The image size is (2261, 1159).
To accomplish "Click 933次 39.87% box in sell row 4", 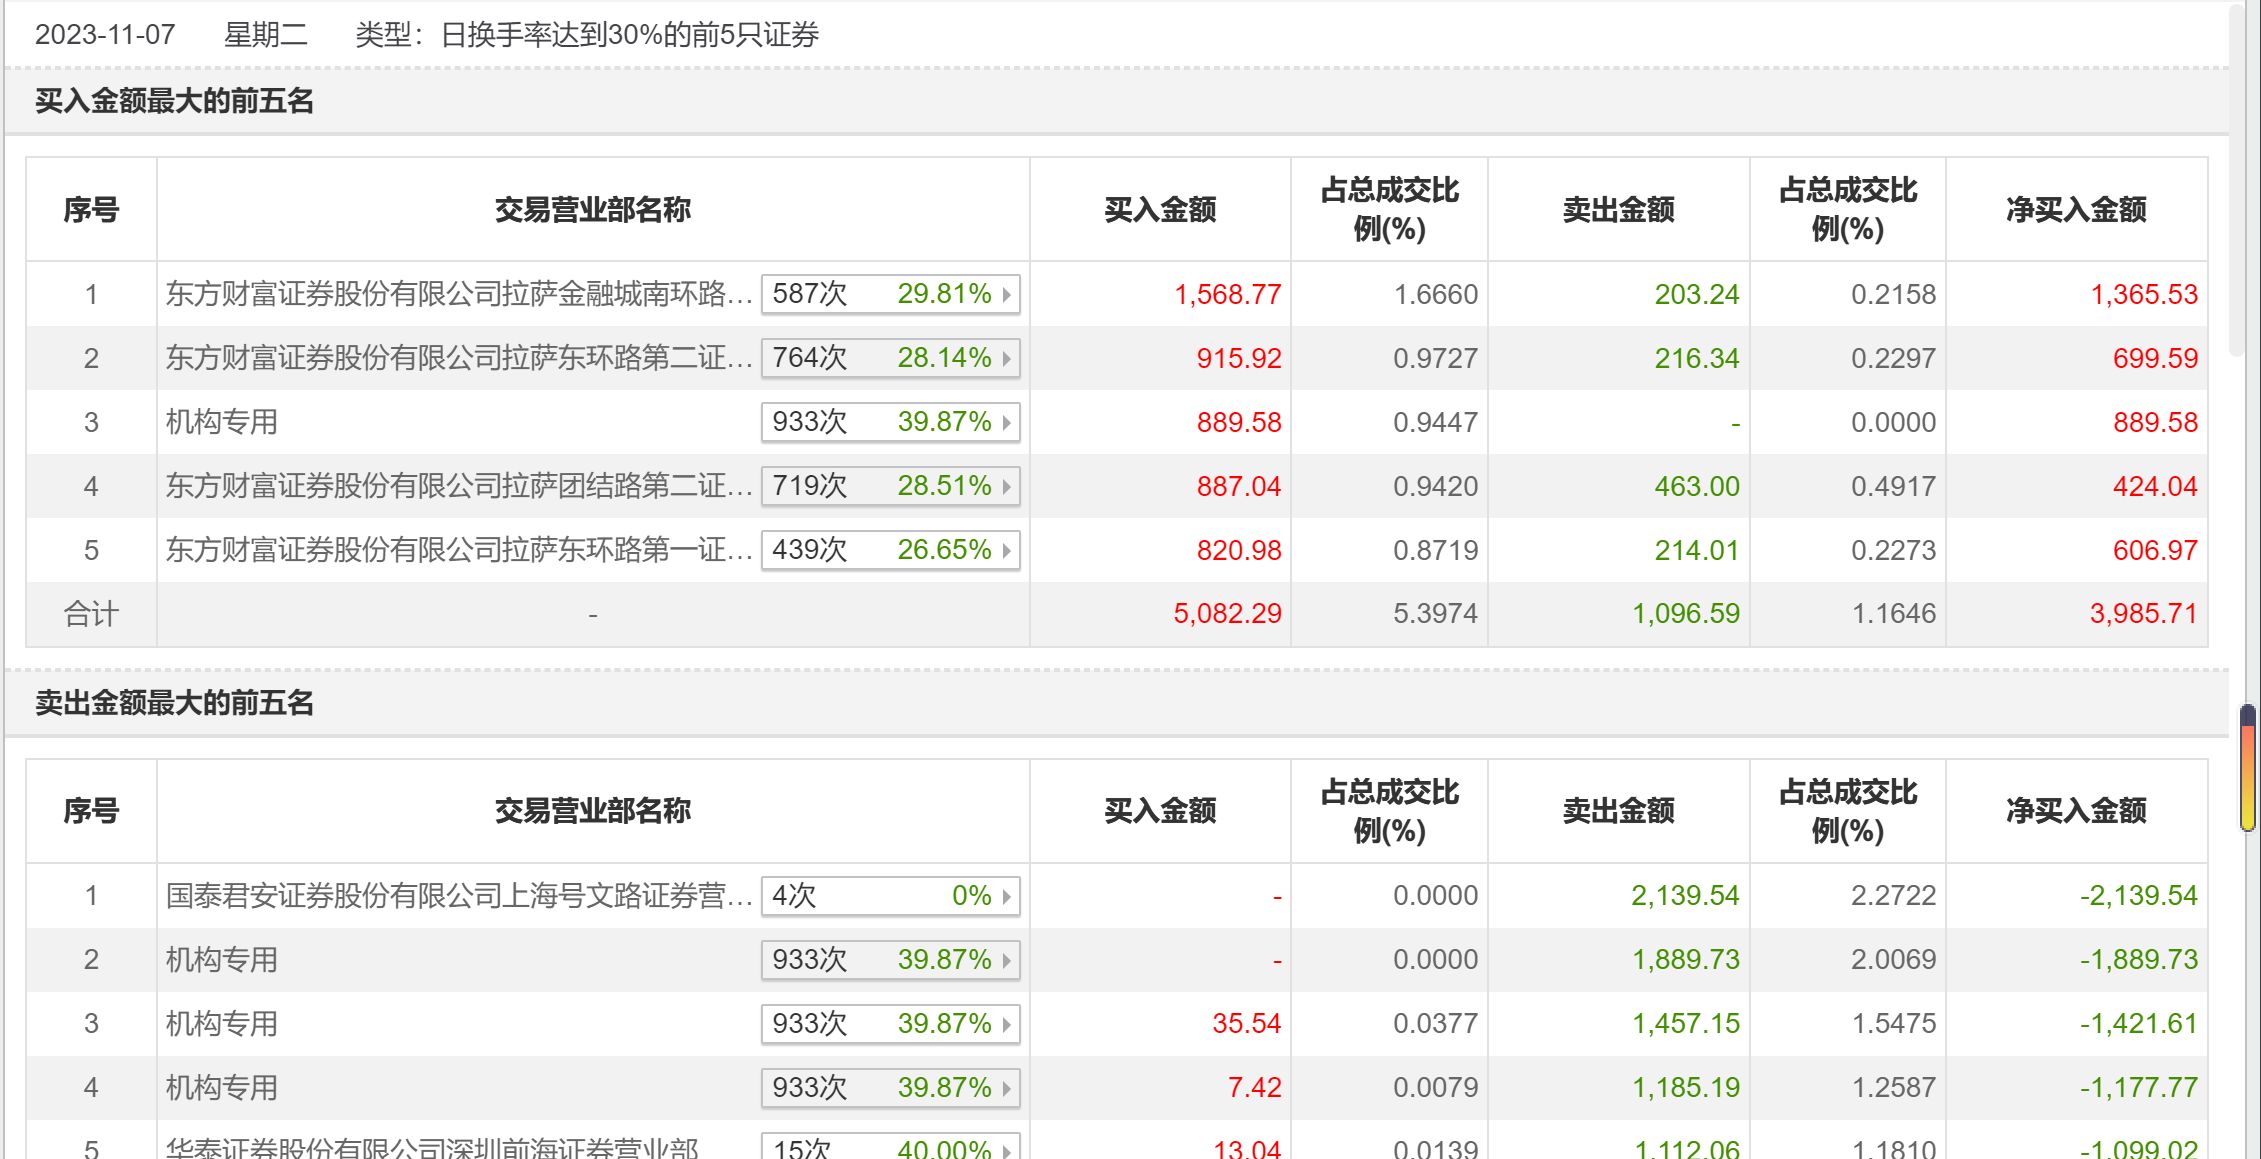I will [890, 1088].
